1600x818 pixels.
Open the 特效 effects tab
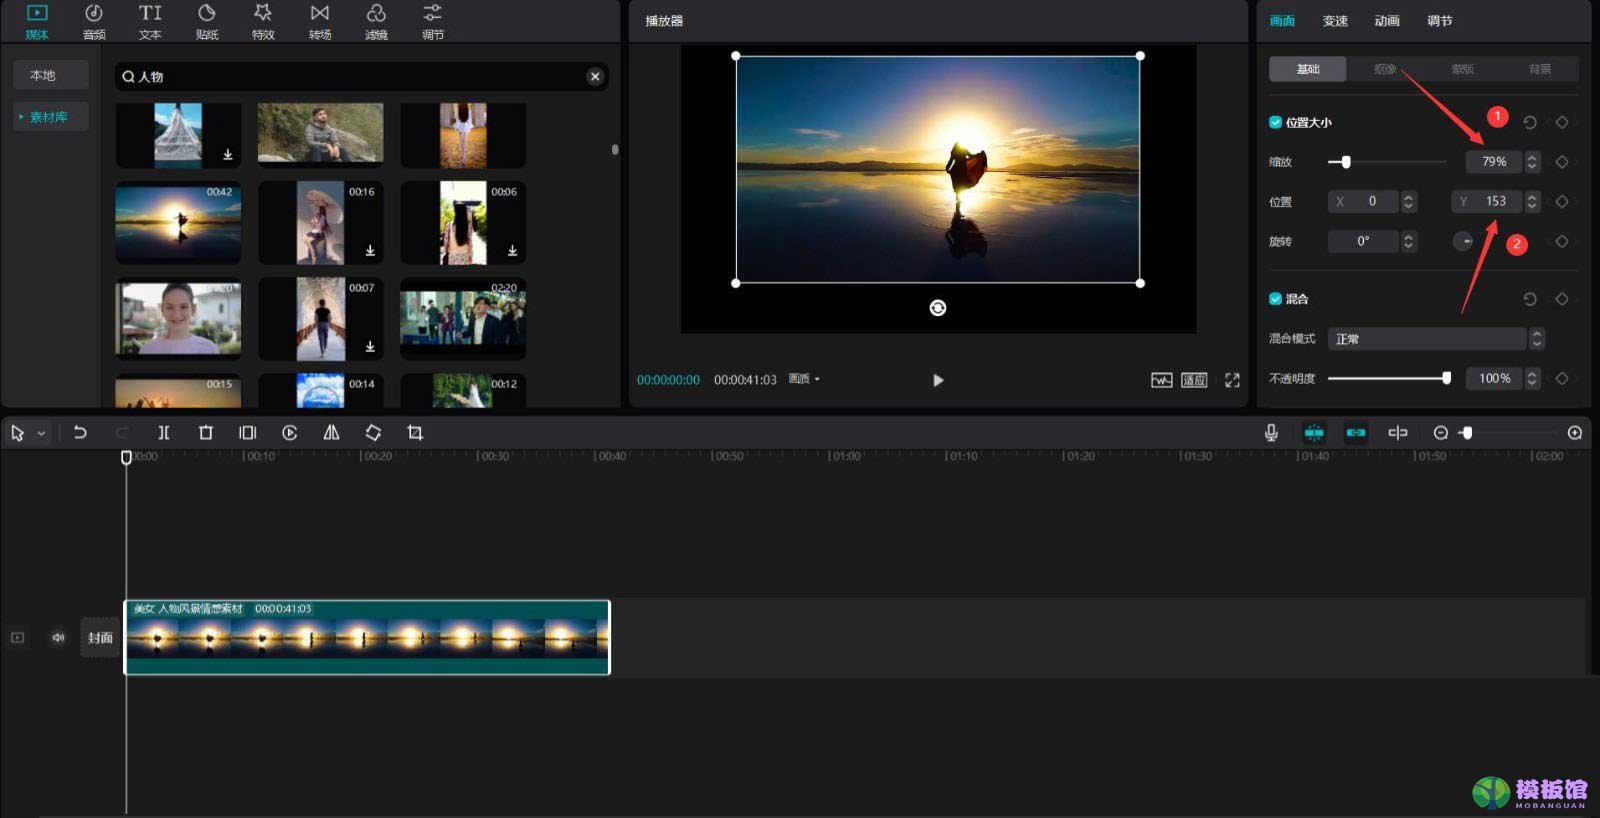pyautogui.click(x=263, y=21)
